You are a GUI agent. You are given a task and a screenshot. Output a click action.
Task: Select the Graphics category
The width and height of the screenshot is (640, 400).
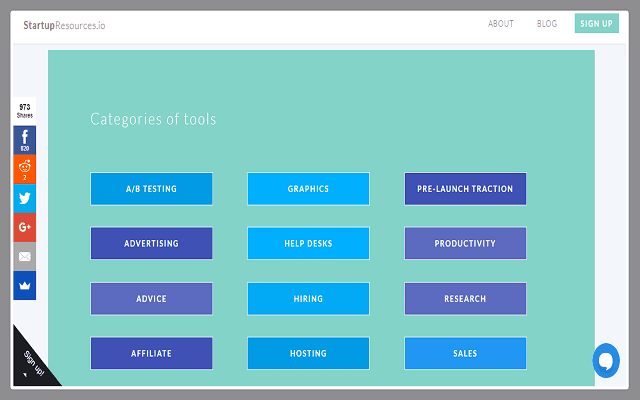[308, 189]
